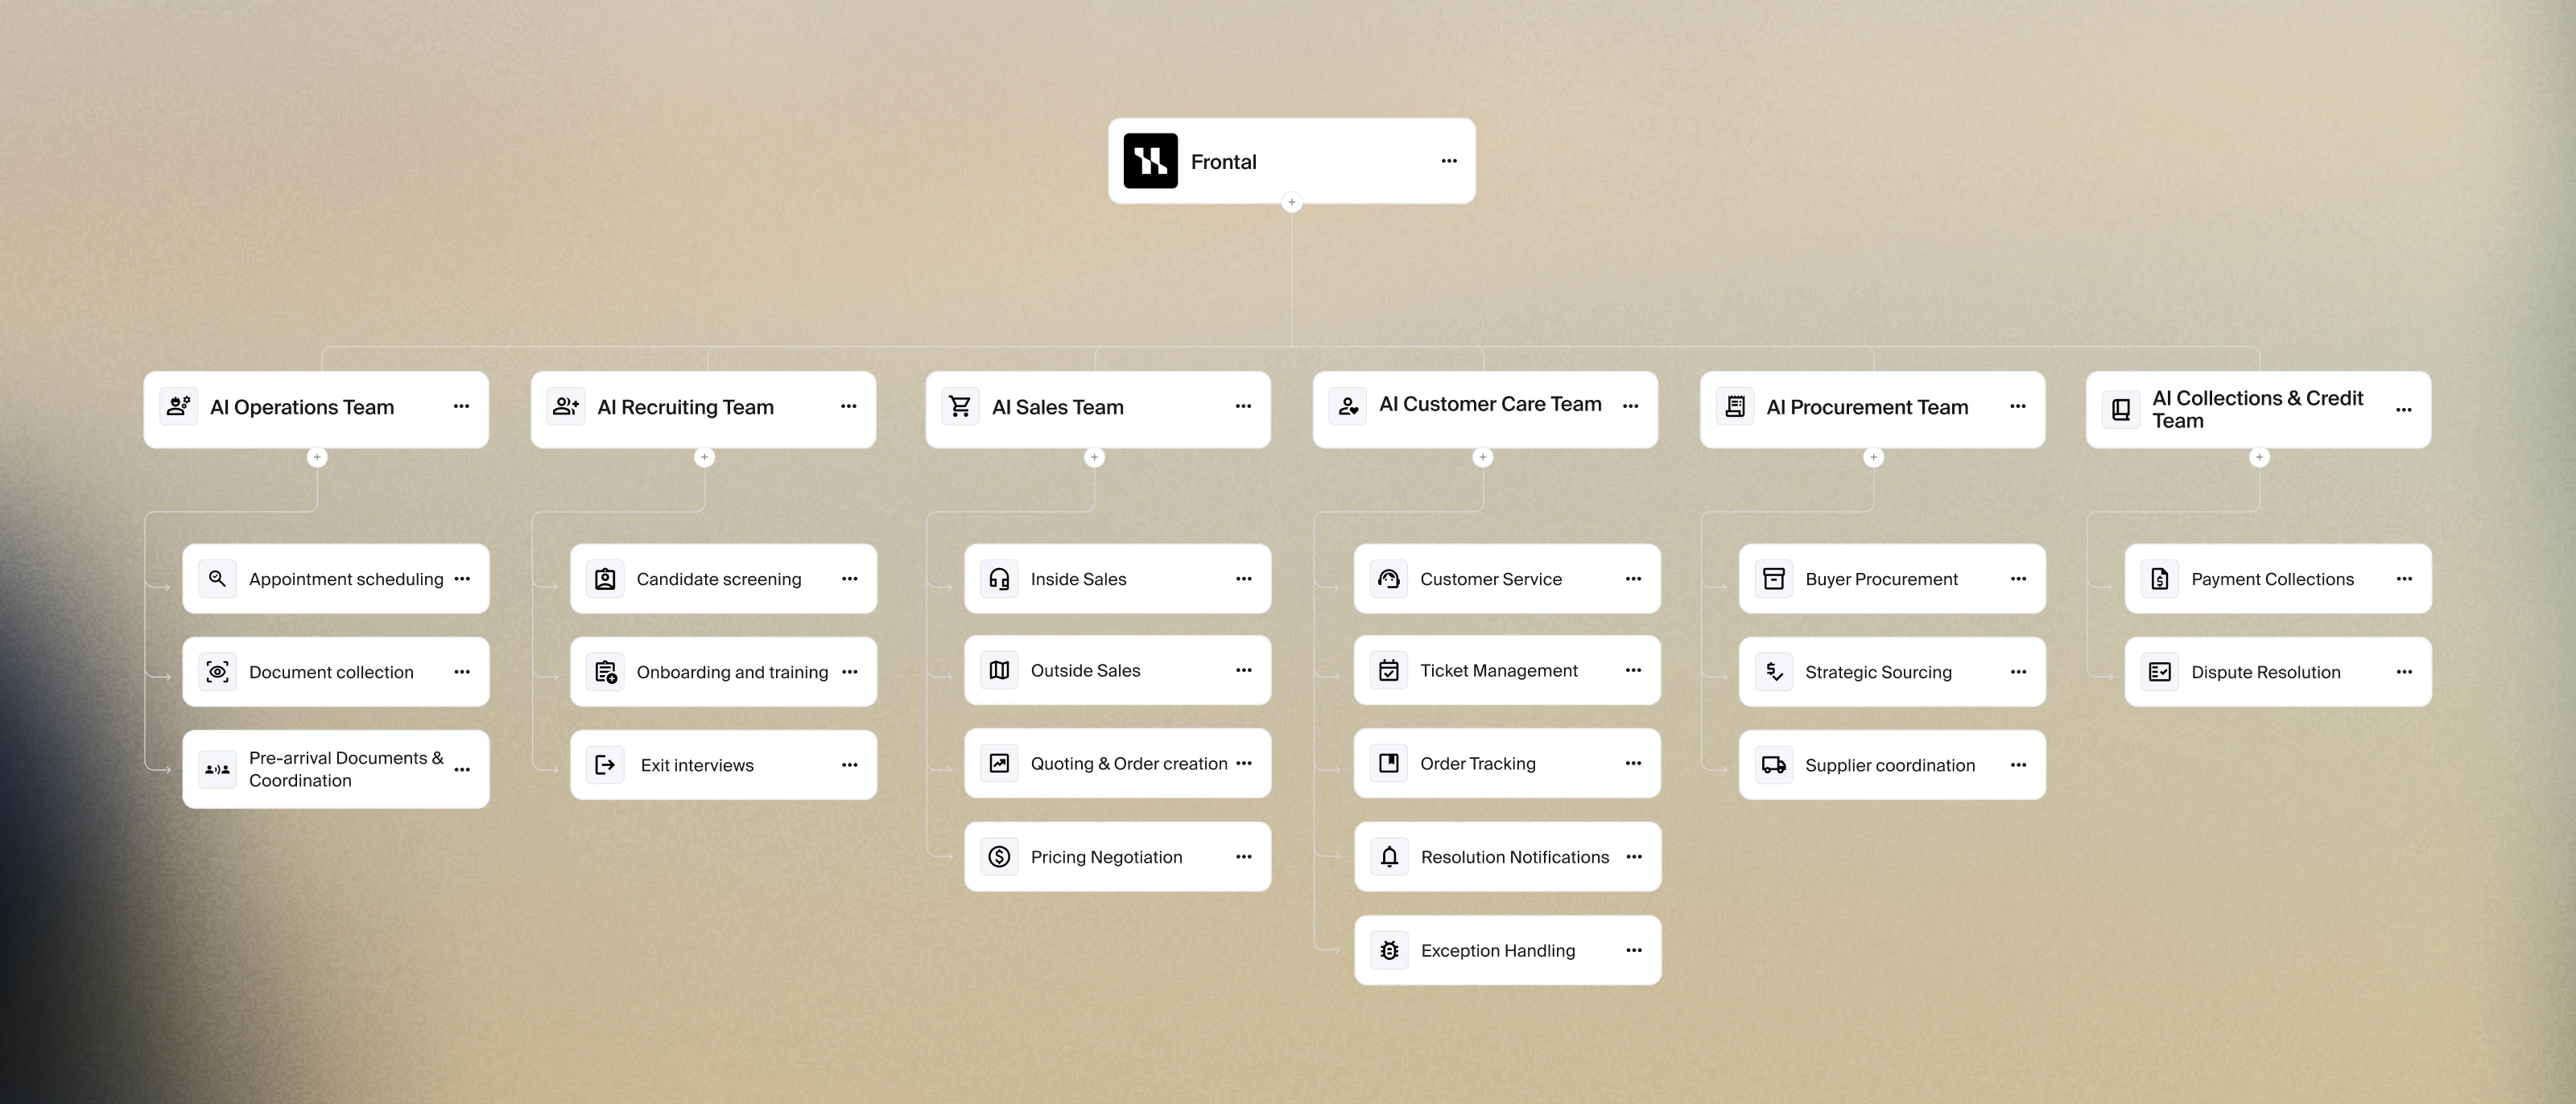Click the Exit interviews logout icon
The height and width of the screenshot is (1104, 2576).
tap(605, 765)
